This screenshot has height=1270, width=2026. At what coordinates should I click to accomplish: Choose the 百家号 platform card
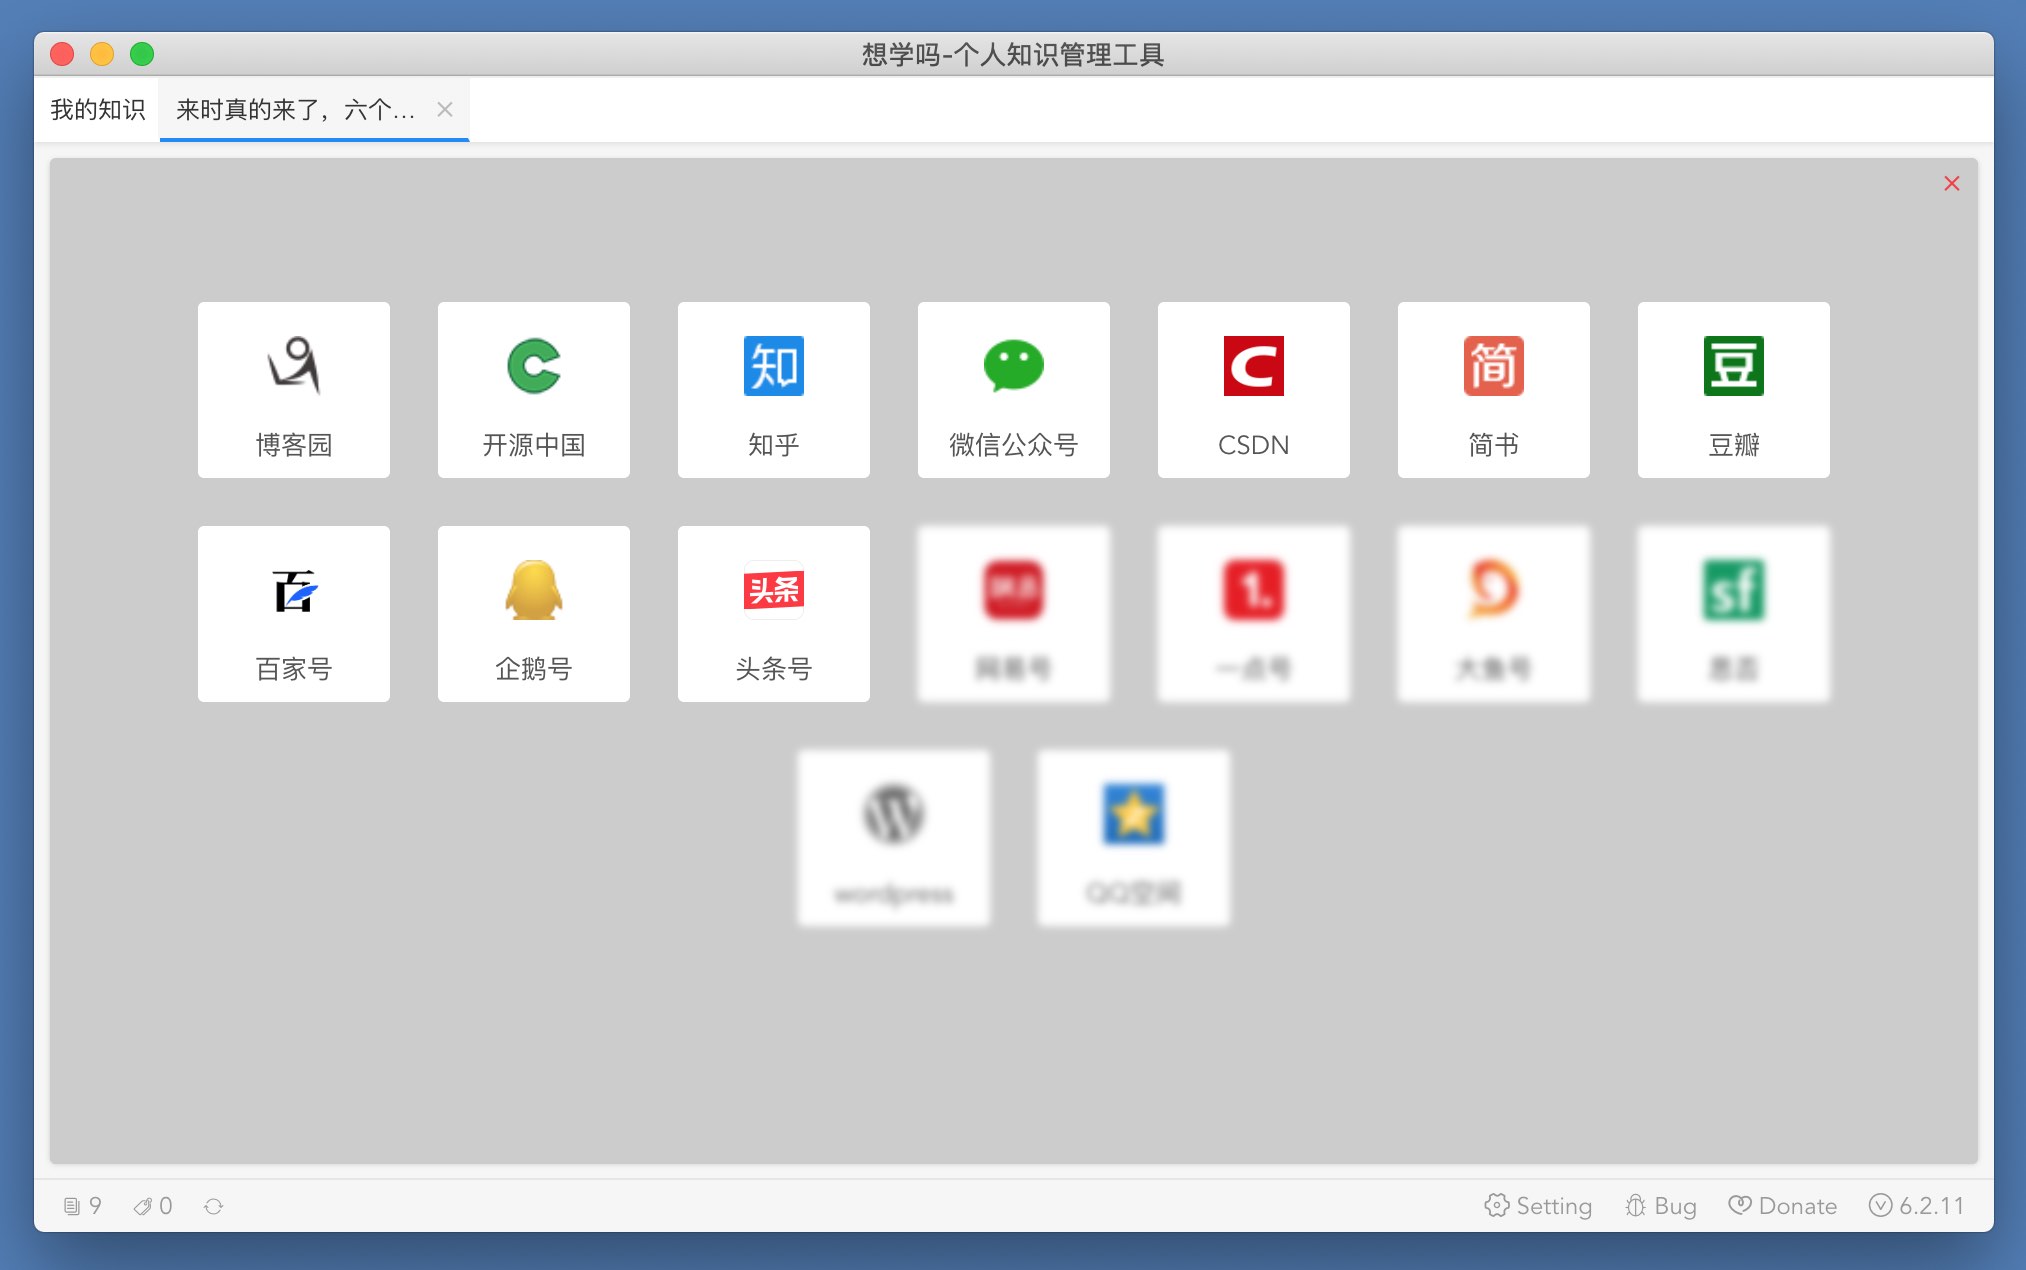tap(293, 614)
